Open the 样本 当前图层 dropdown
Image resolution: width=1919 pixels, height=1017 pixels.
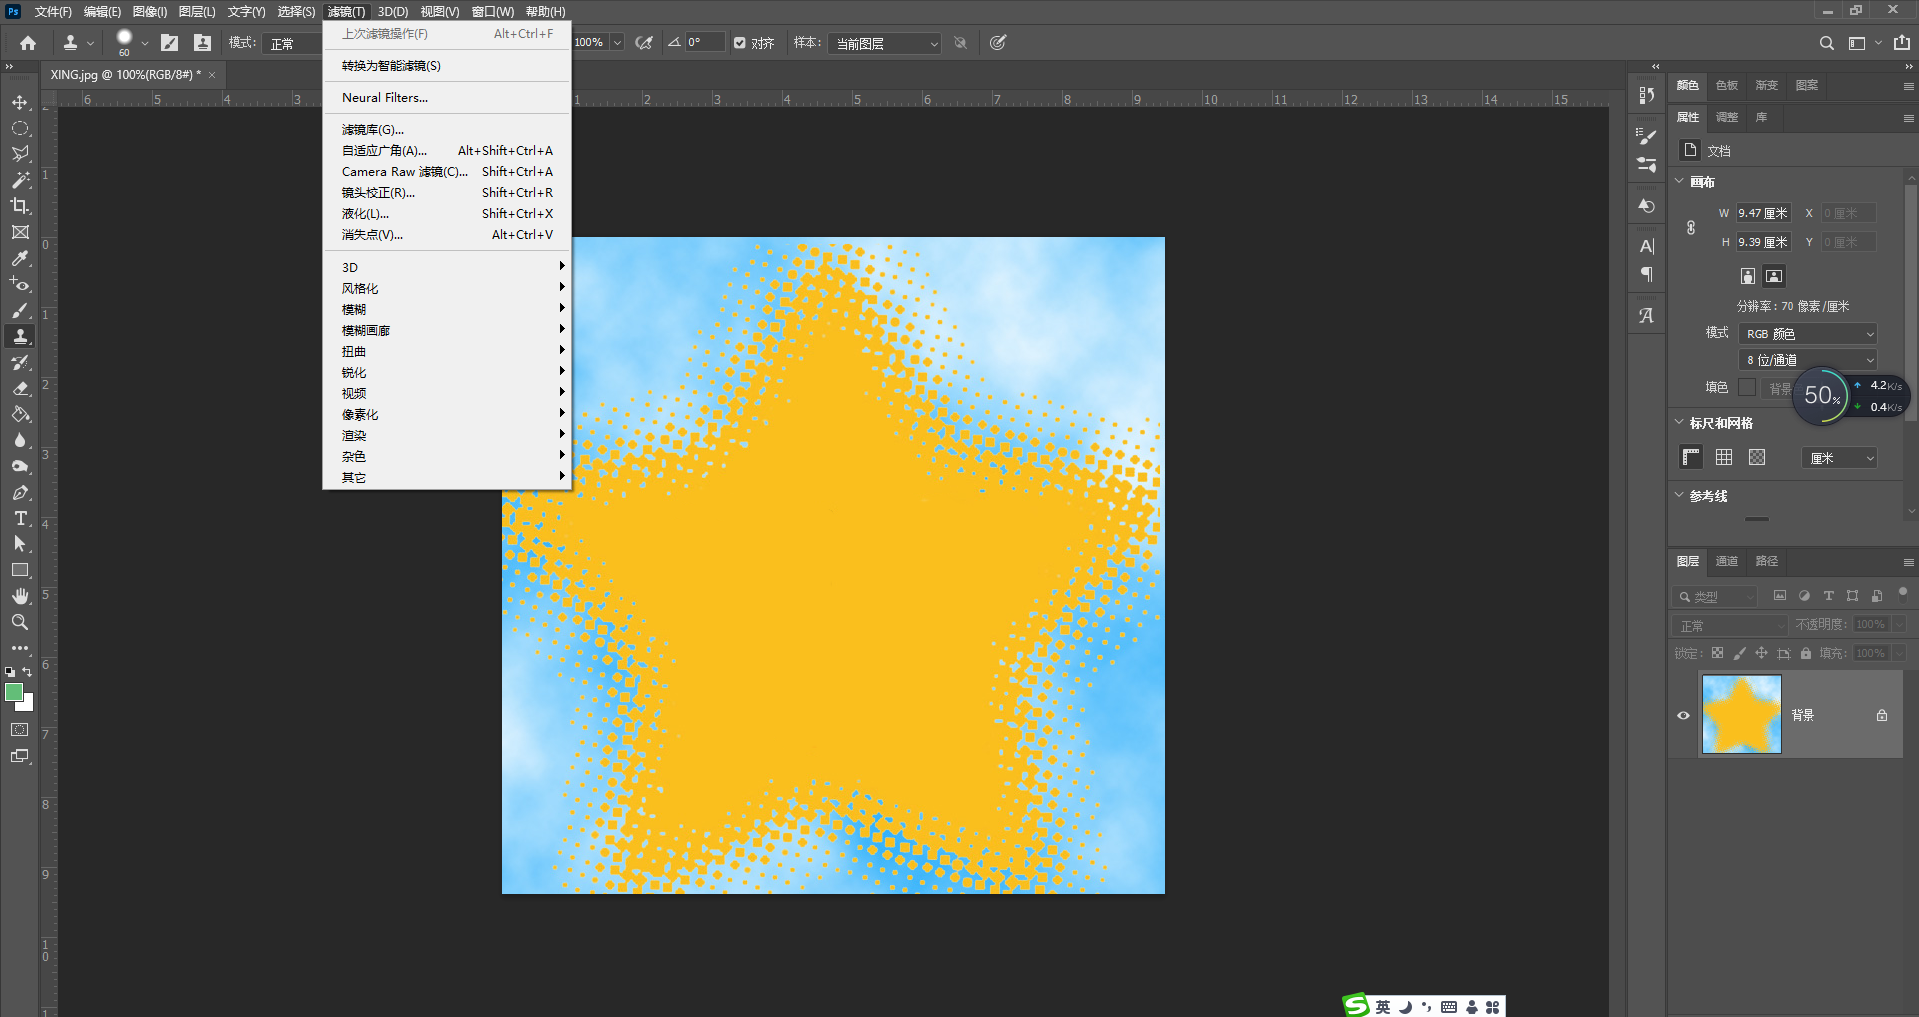pos(885,44)
